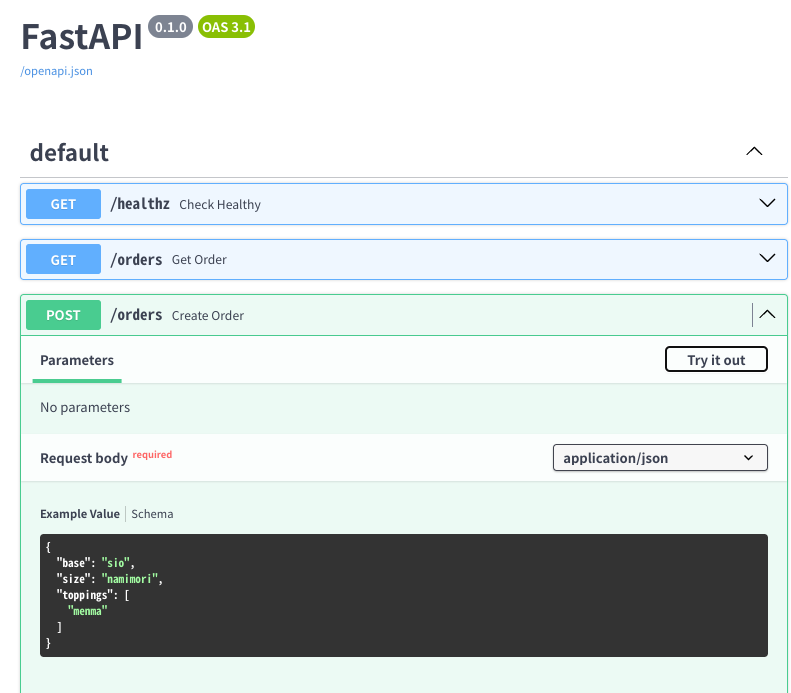The height and width of the screenshot is (693, 791).
Task: Click the Create Order summary text
Action: coord(207,316)
